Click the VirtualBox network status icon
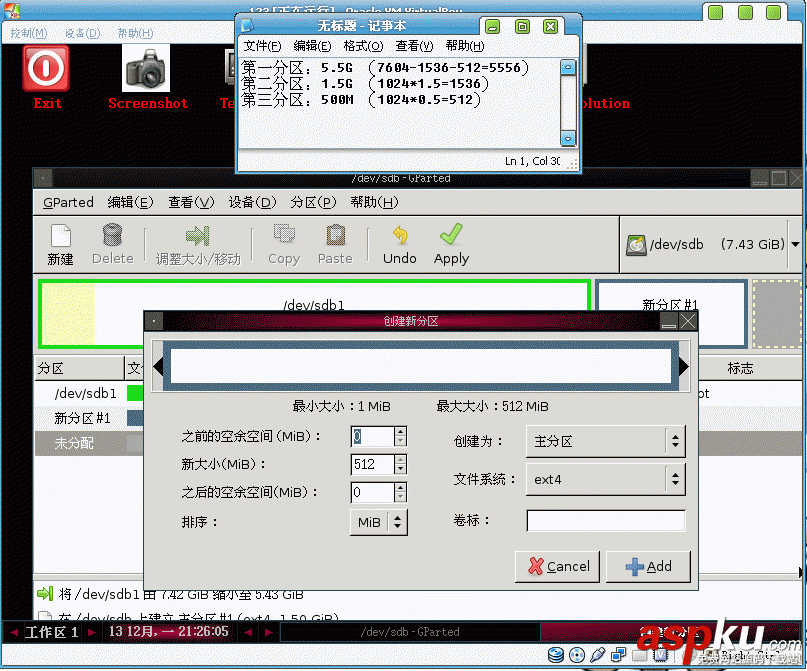807x671 pixels. tap(618, 655)
